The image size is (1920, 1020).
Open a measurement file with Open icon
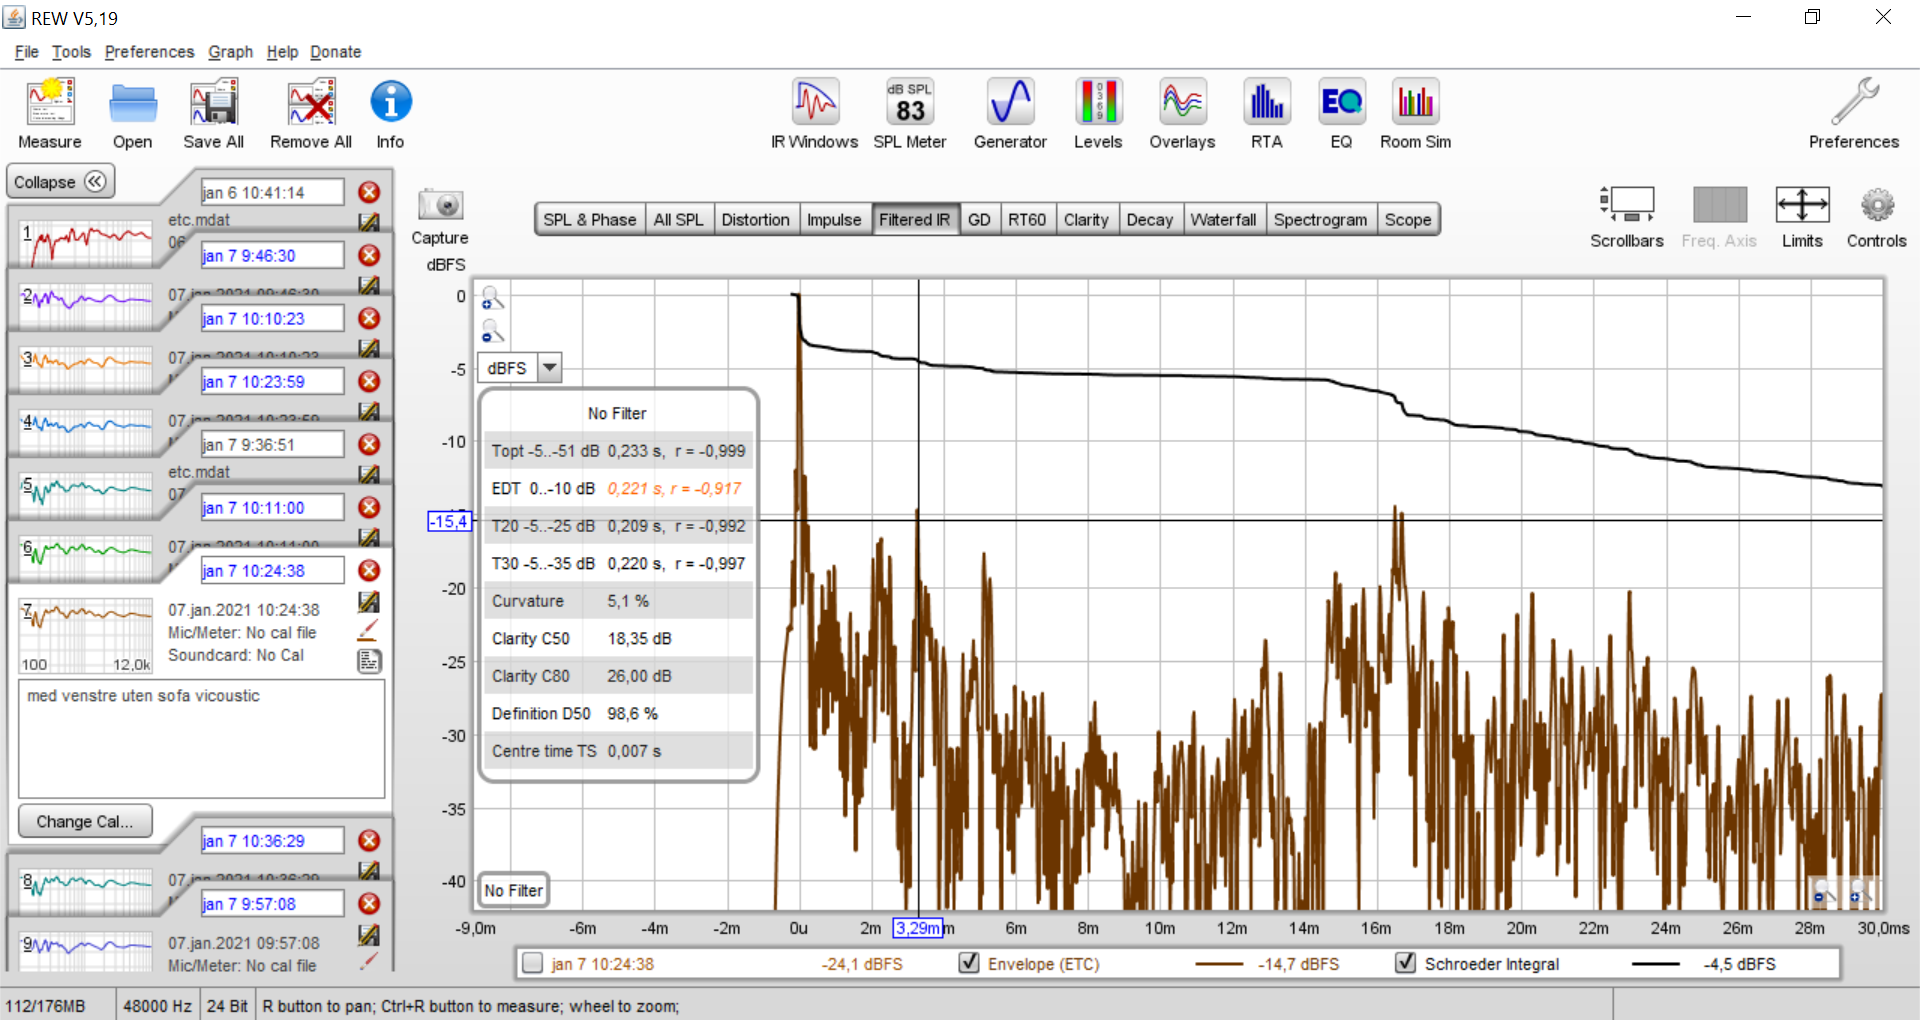133,103
